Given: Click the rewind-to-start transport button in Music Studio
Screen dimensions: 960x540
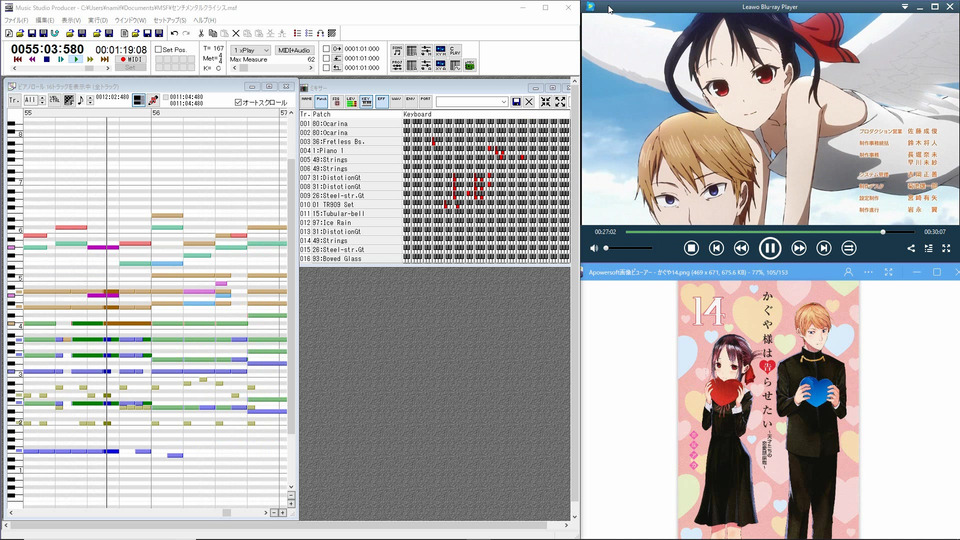Looking at the screenshot, I should click(x=18, y=59).
